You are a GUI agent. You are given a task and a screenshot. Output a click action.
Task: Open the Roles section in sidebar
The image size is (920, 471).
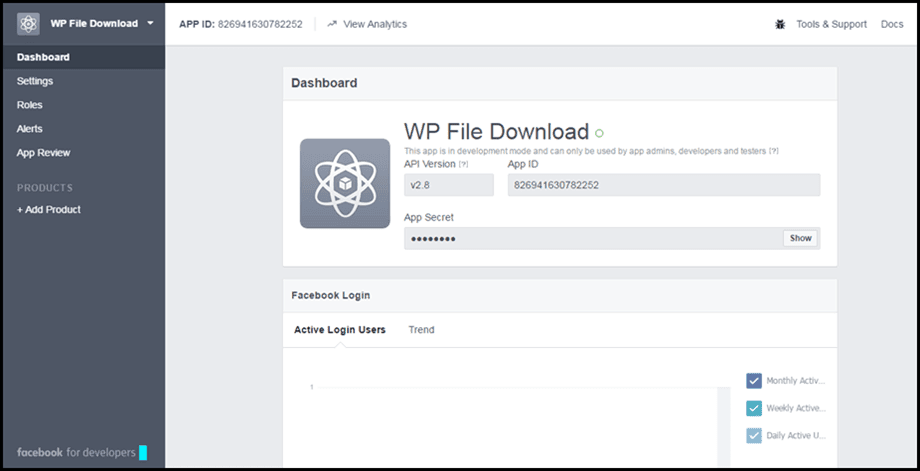tap(30, 105)
